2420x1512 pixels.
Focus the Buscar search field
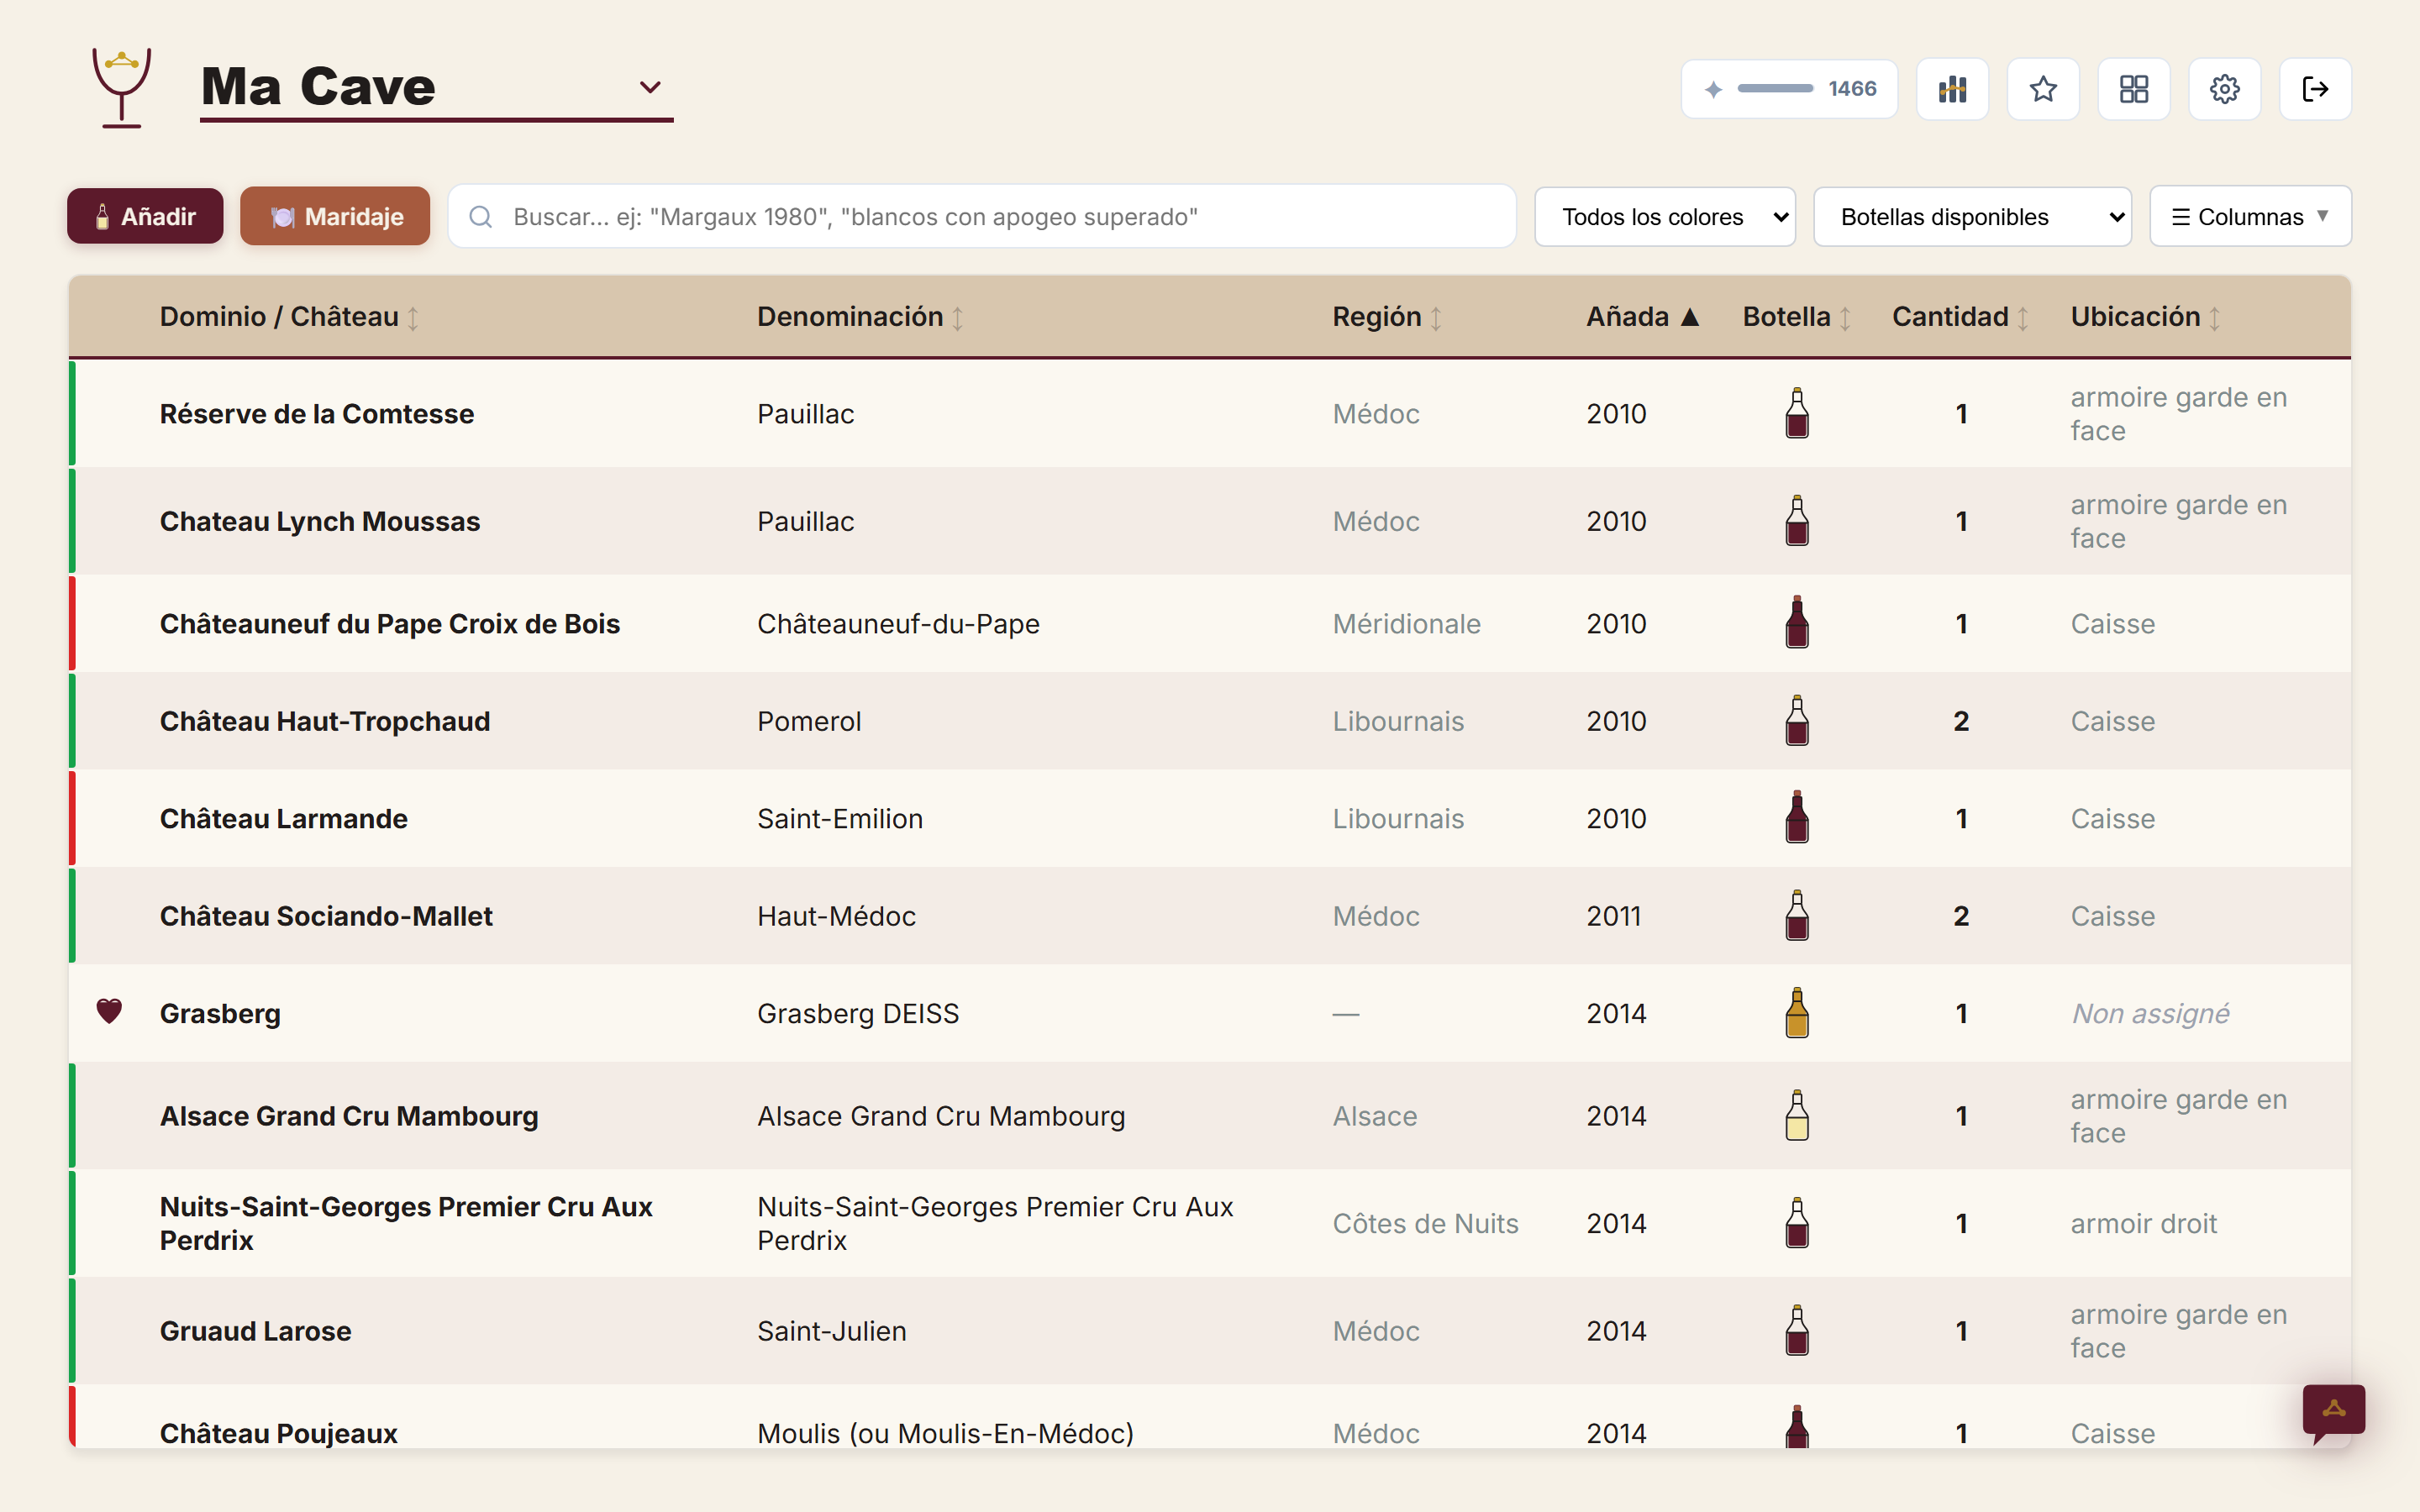[x=982, y=217]
